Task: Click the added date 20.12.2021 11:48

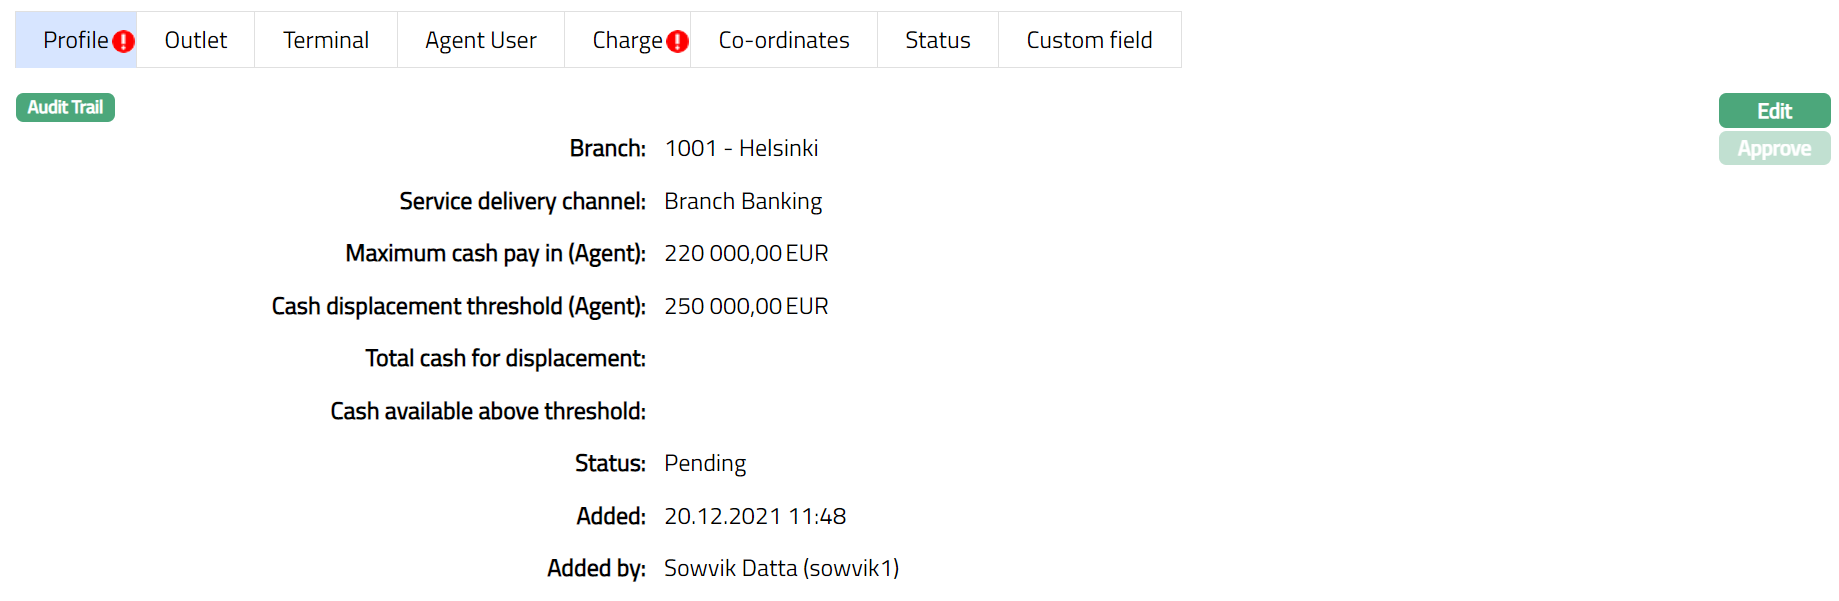Action: (x=755, y=516)
